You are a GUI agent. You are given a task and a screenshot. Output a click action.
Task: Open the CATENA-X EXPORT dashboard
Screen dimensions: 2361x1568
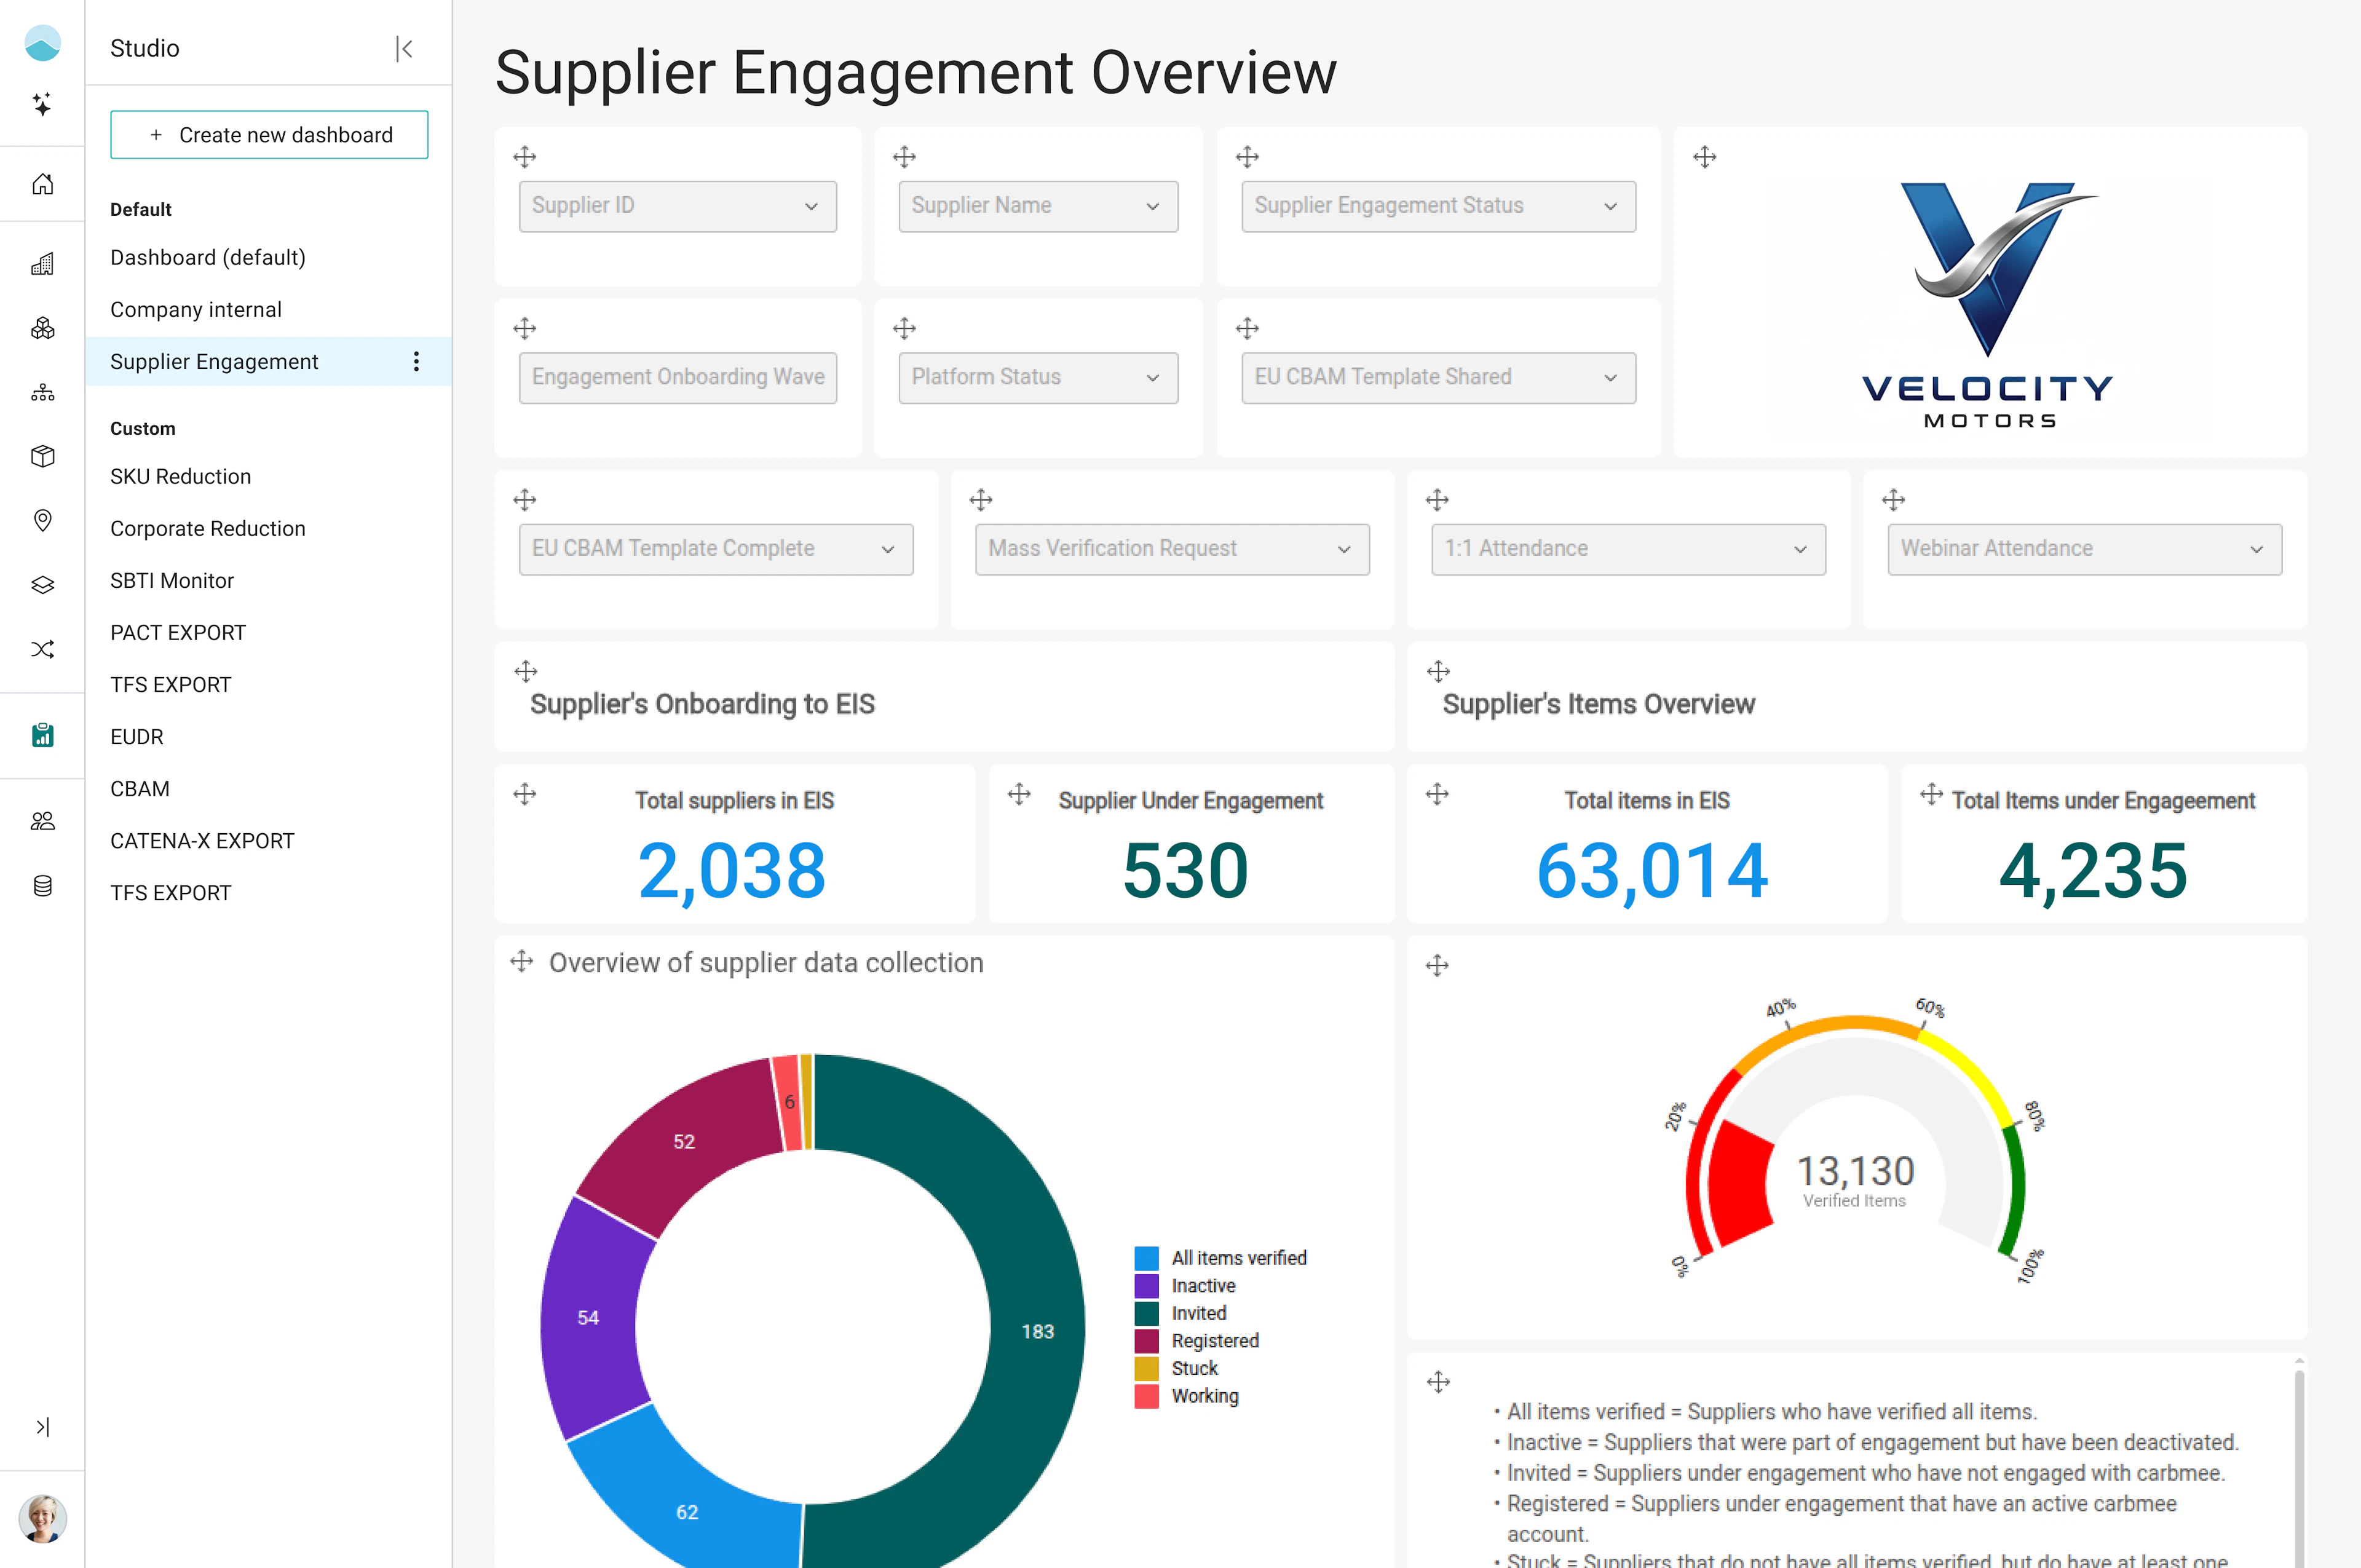202,841
